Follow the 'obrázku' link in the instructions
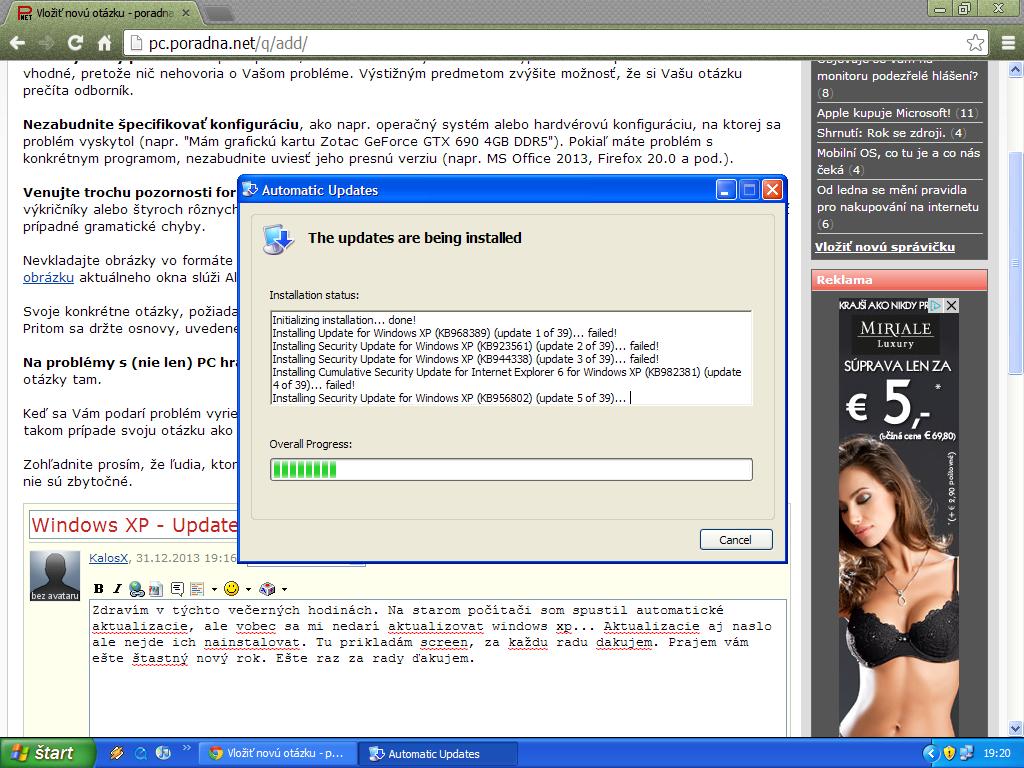1024x768 pixels. click(48, 277)
